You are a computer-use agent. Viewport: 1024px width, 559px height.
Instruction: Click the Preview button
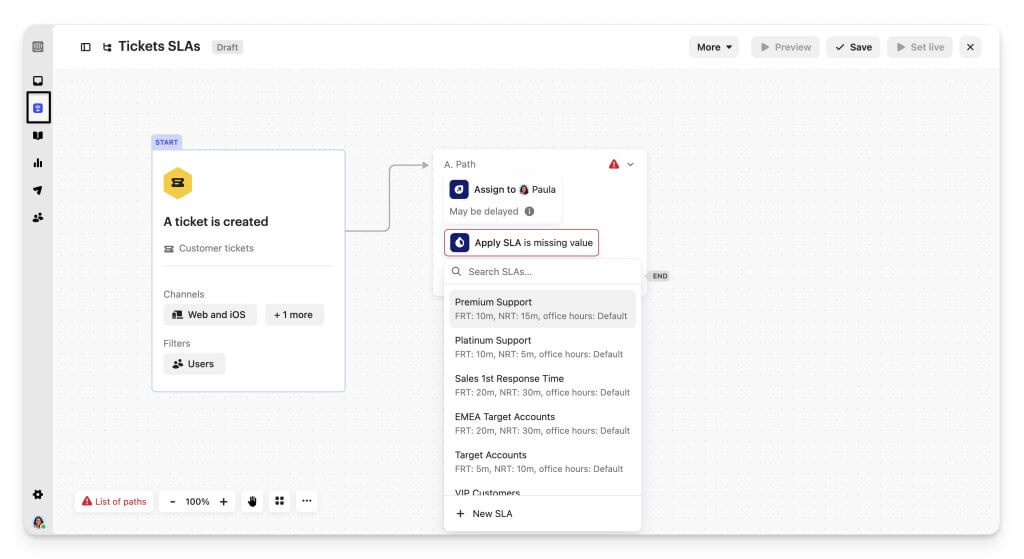coord(786,47)
